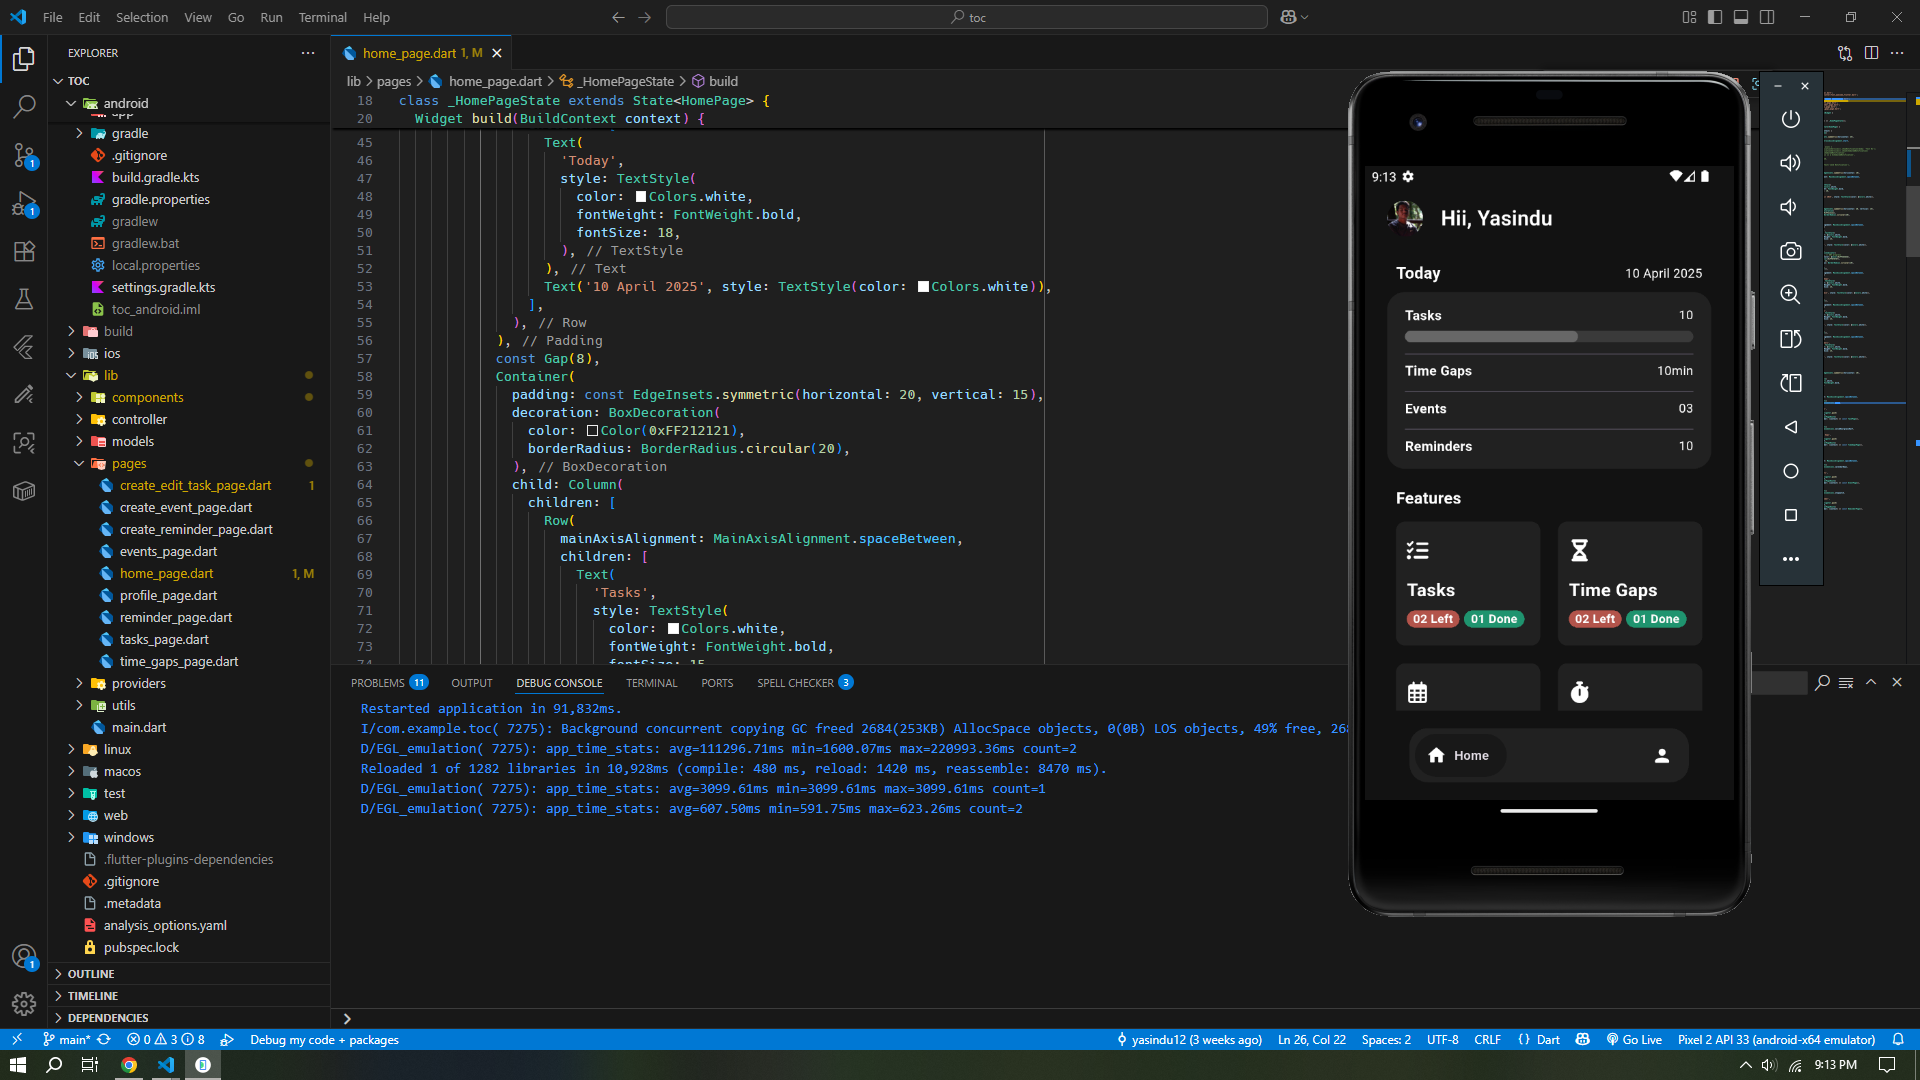Click white color swatch on line 48
The height and width of the screenshot is (1080, 1920).
point(641,197)
